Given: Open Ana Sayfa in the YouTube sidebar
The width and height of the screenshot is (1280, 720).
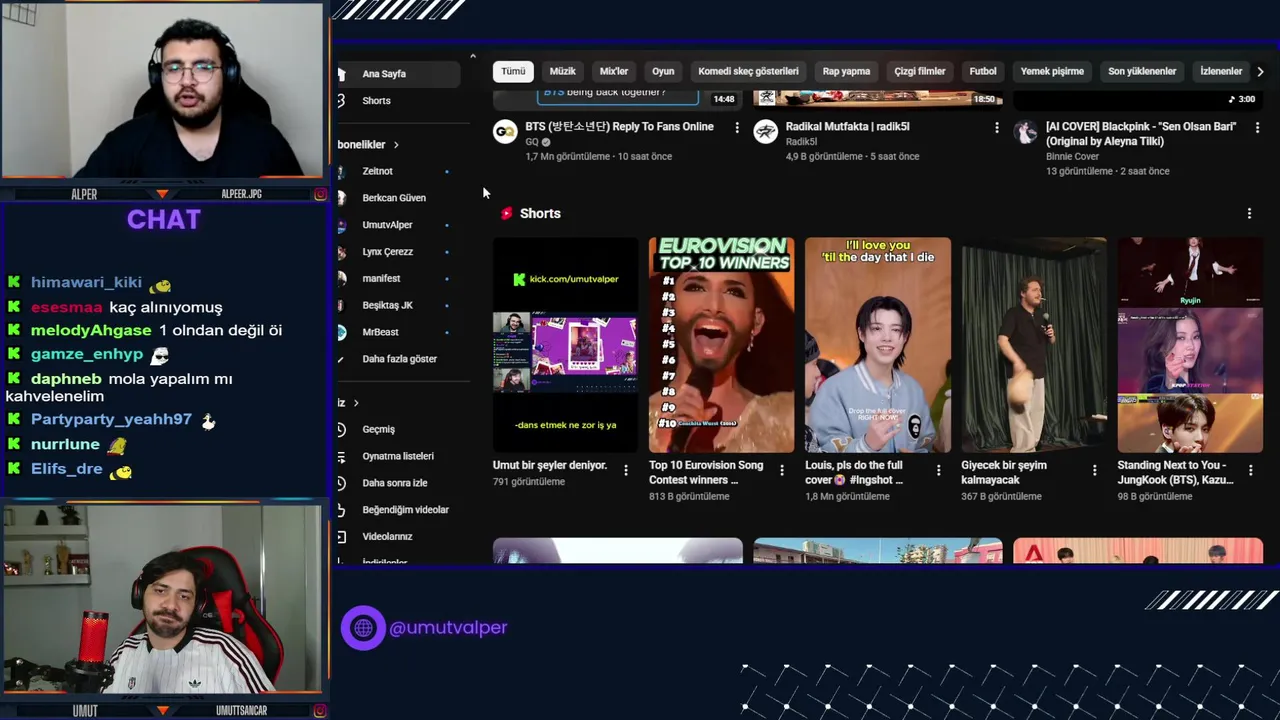Looking at the screenshot, I should pyautogui.click(x=399, y=74).
